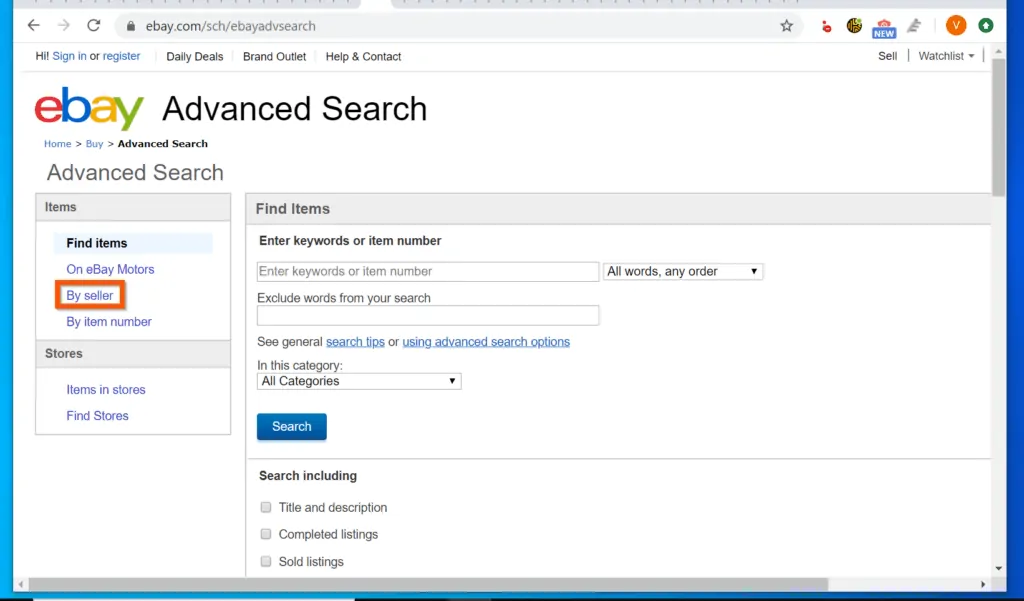Click the Sell link
This screenshot has width=1024, height=601.
pos(888,56)
